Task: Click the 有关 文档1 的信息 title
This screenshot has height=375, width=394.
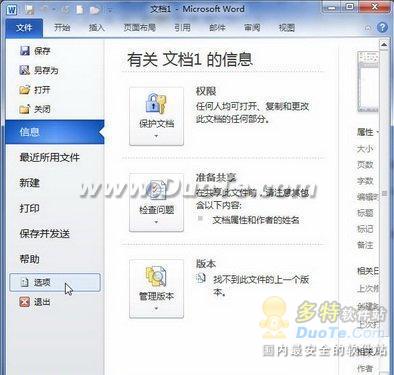Action: [x=190, y=60]
